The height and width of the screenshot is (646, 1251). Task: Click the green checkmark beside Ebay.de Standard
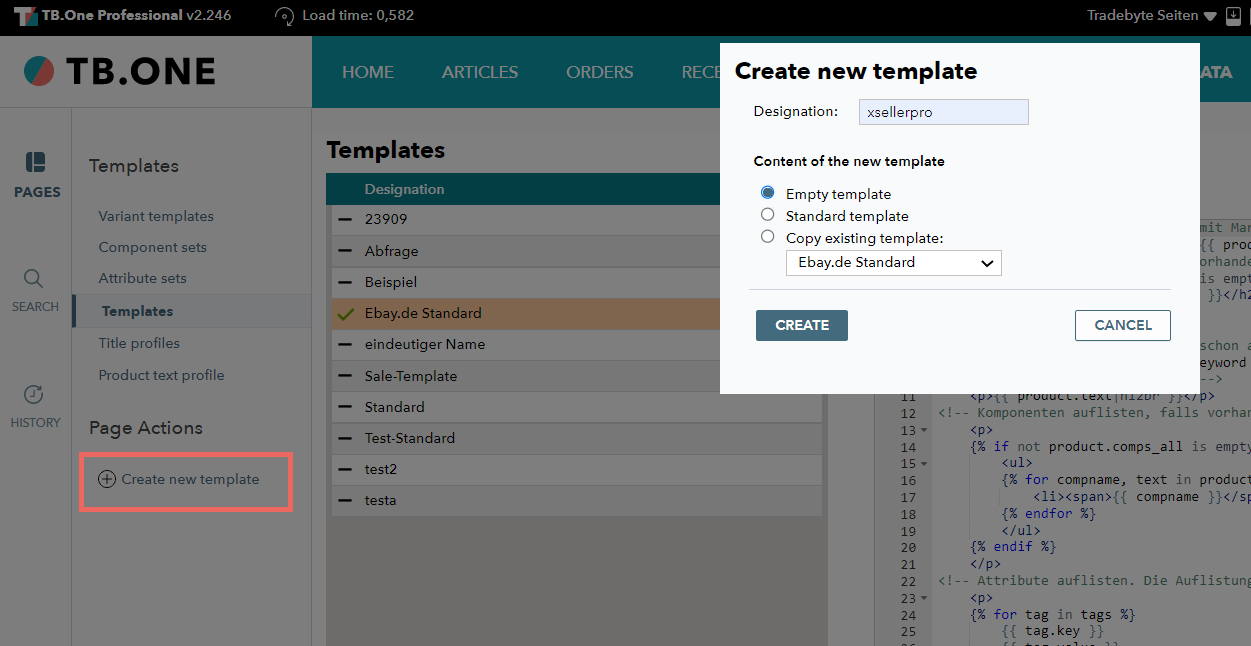pos(346,313)
